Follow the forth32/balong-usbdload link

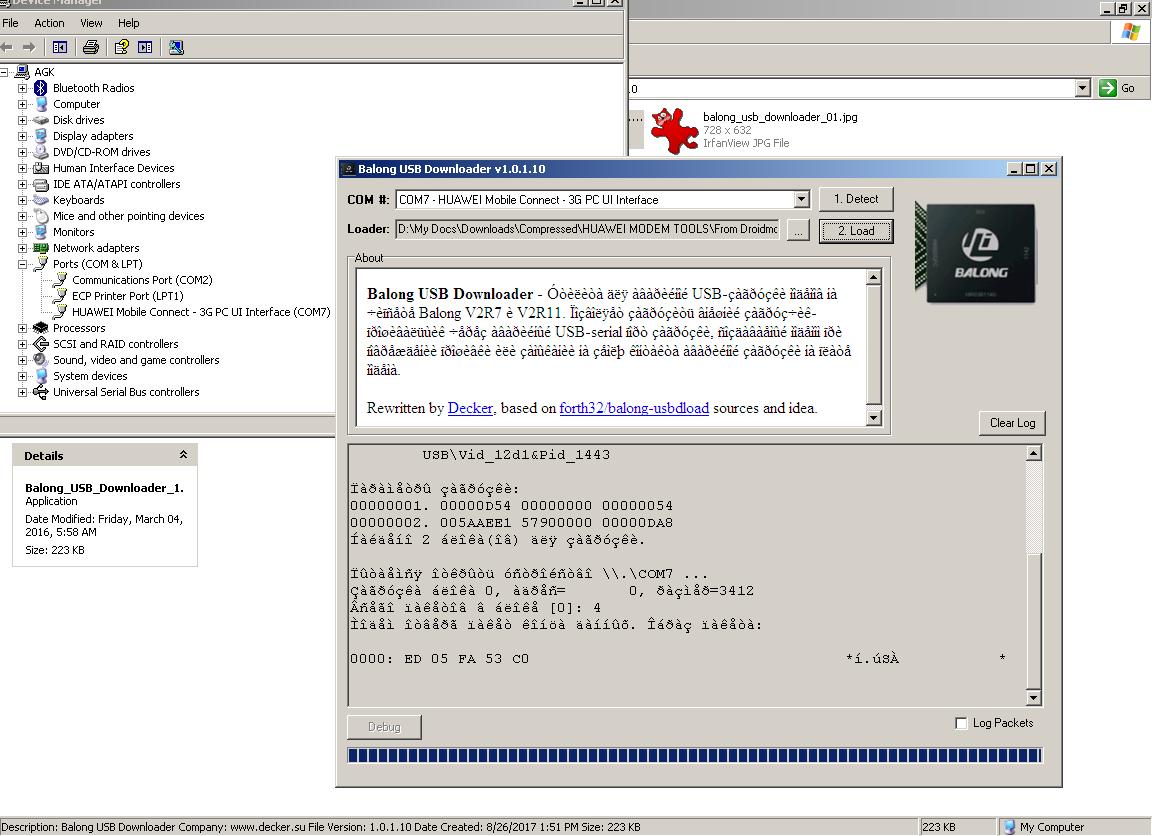[x=634, y=408]
